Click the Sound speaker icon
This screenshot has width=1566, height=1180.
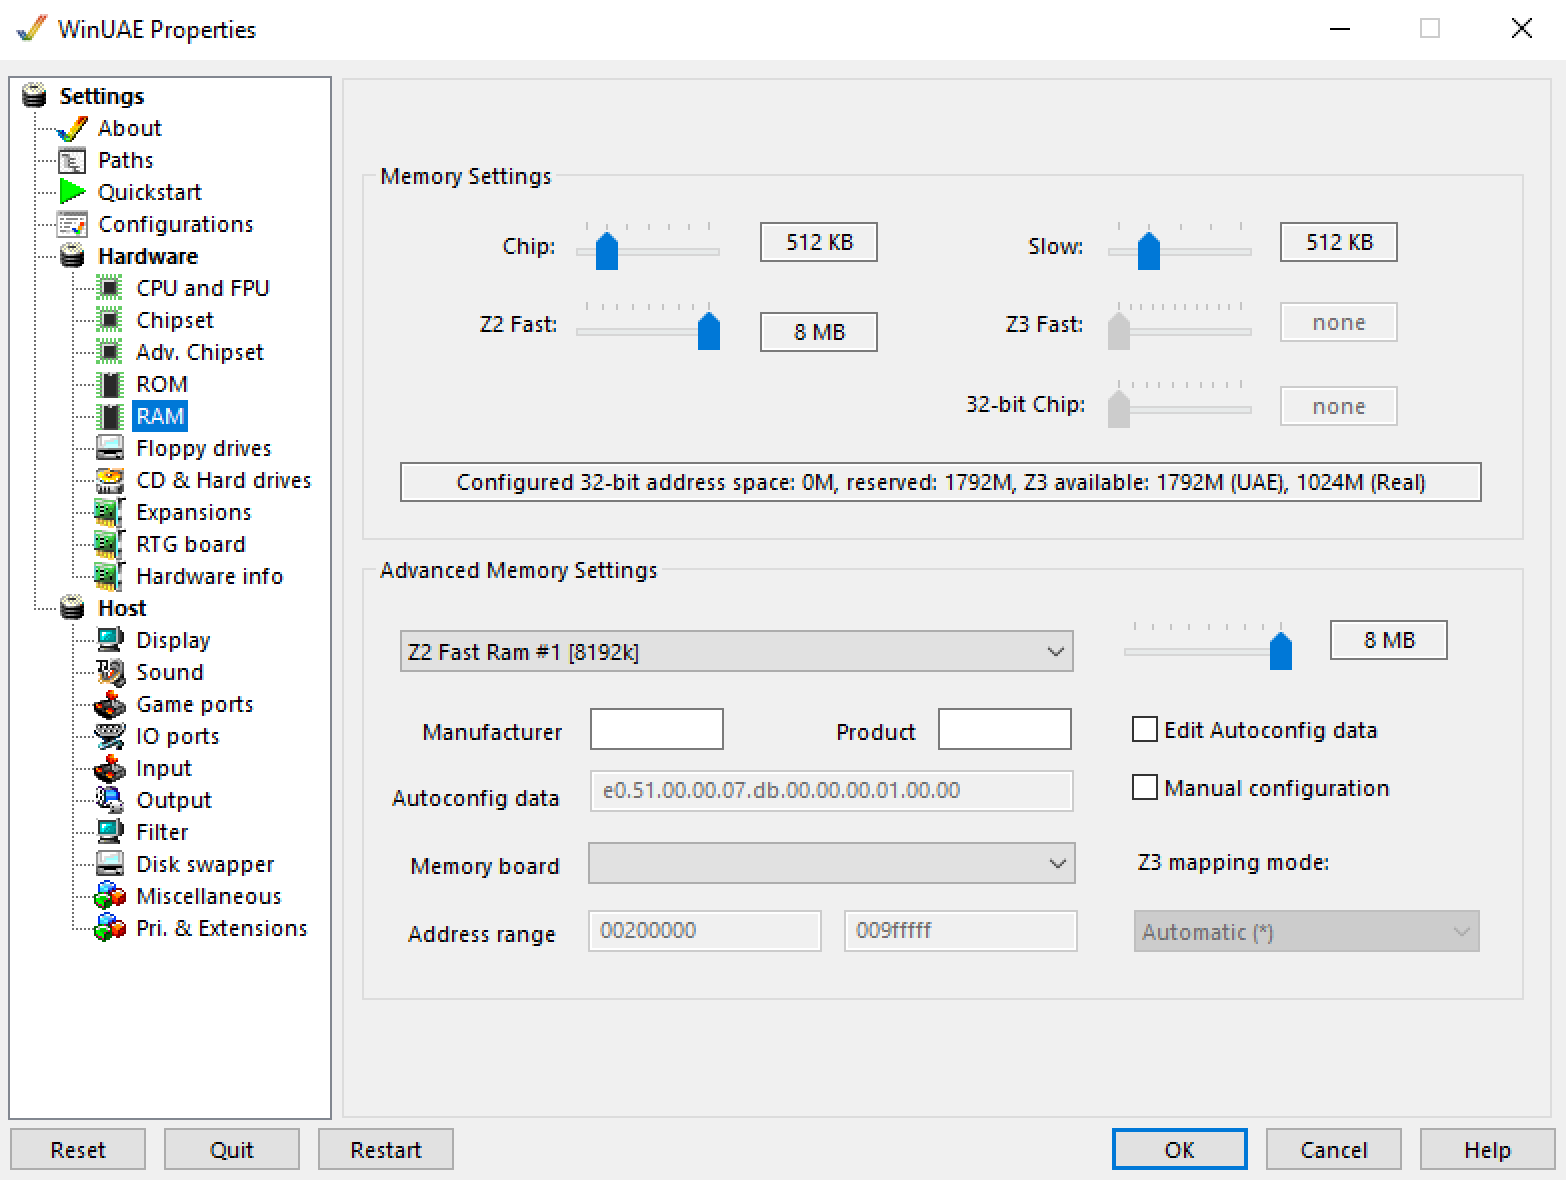[110, 672]
